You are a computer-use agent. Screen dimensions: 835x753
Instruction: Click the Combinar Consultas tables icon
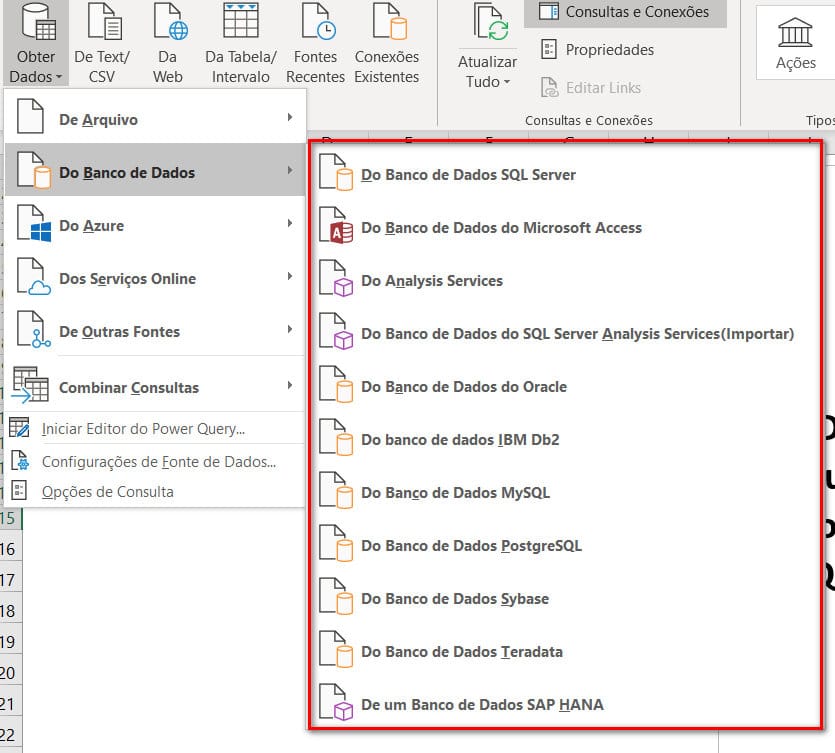point(30,384)
